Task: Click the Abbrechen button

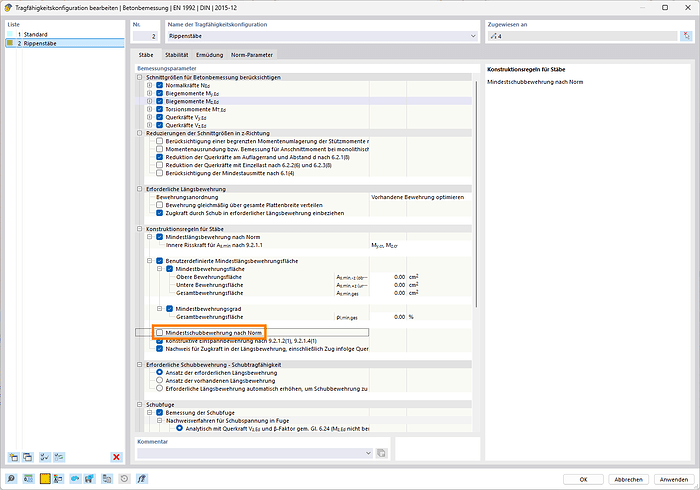Action: click(627, 479)
